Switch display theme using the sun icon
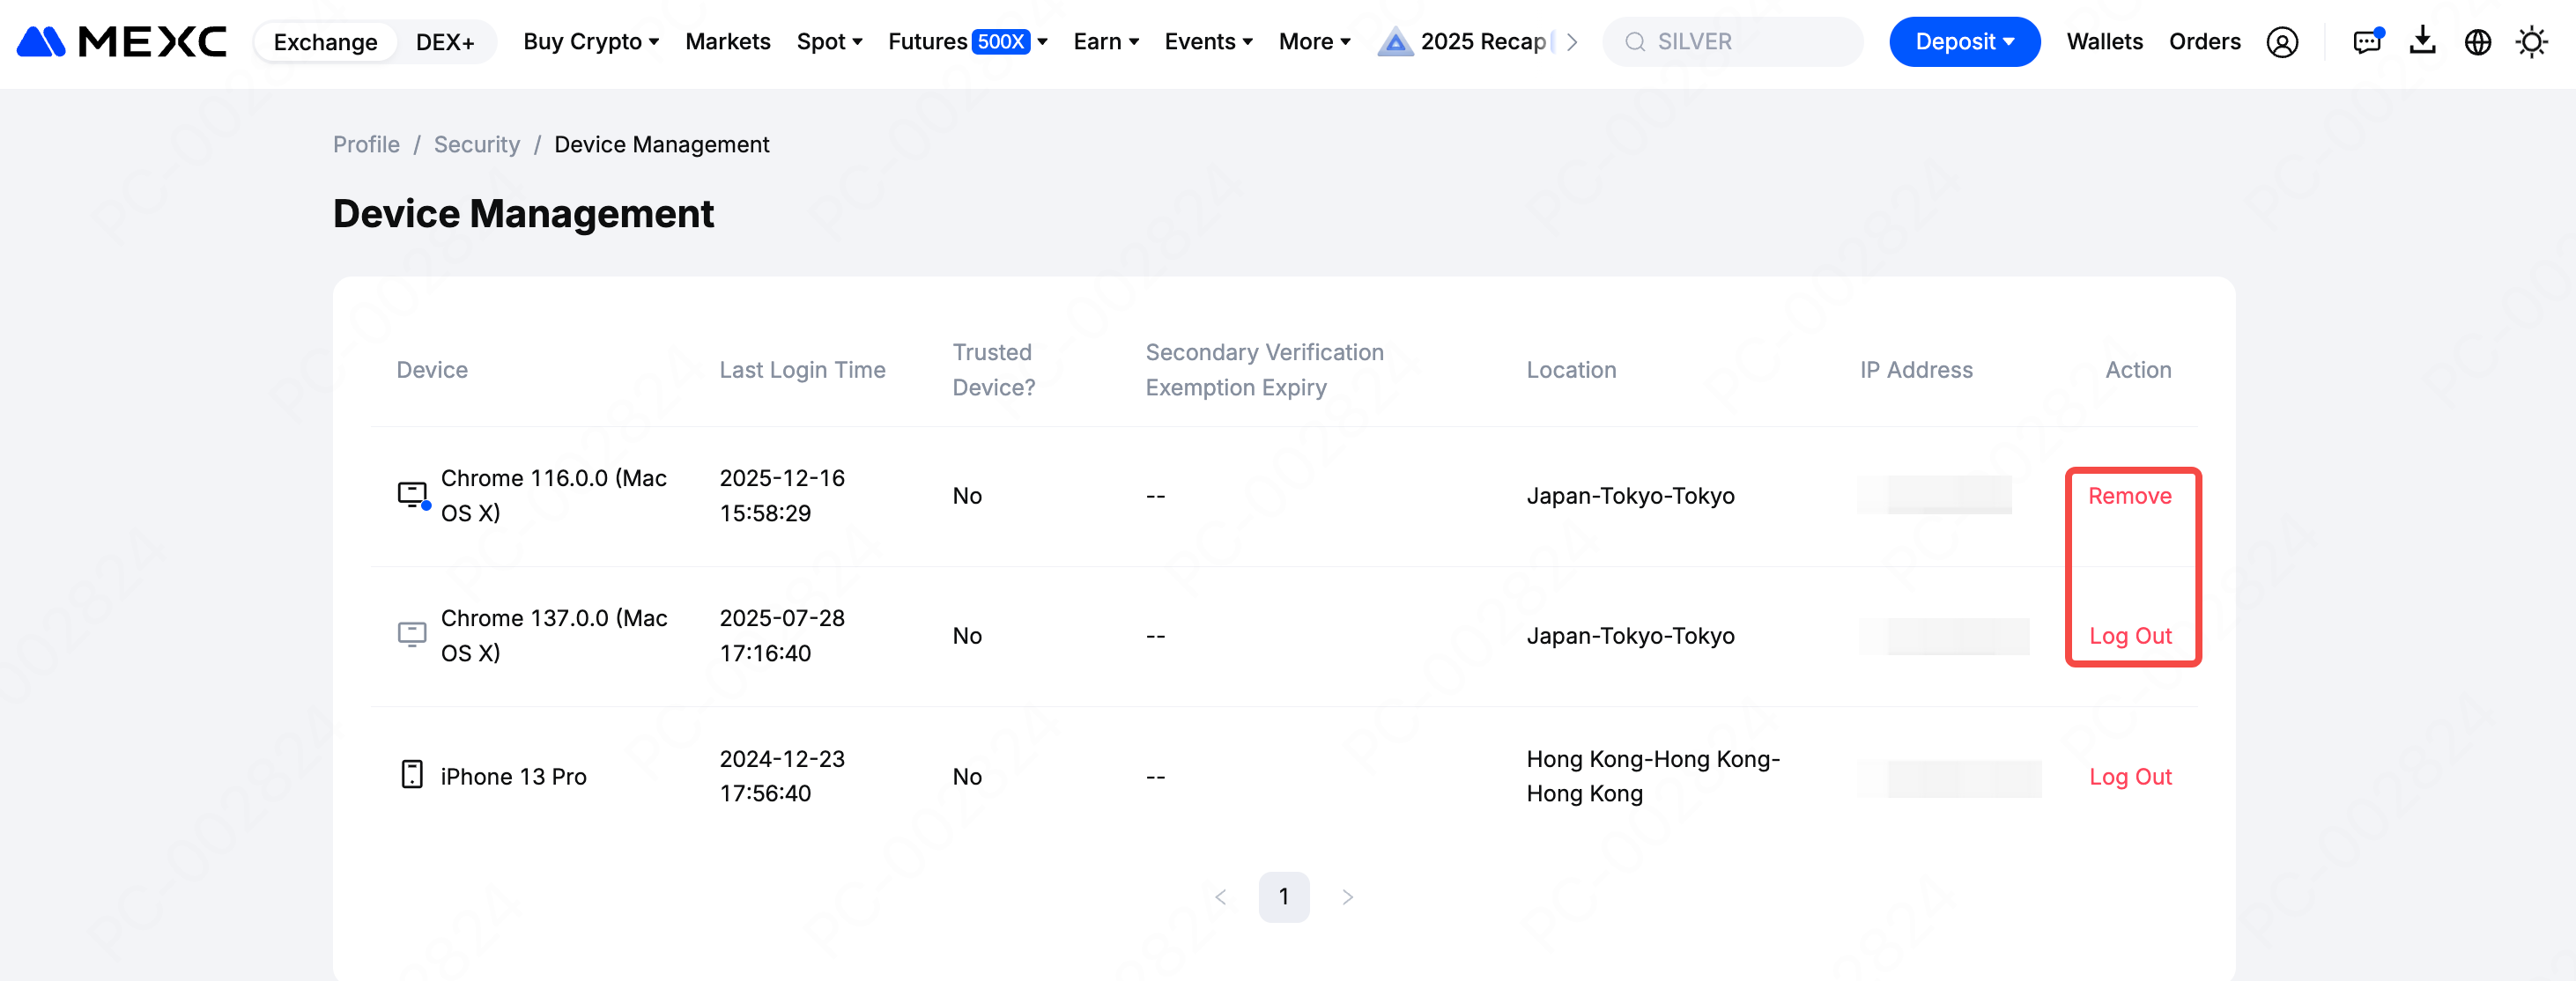The width and height of the screenshot is (2576, 981). (2533, 42)
